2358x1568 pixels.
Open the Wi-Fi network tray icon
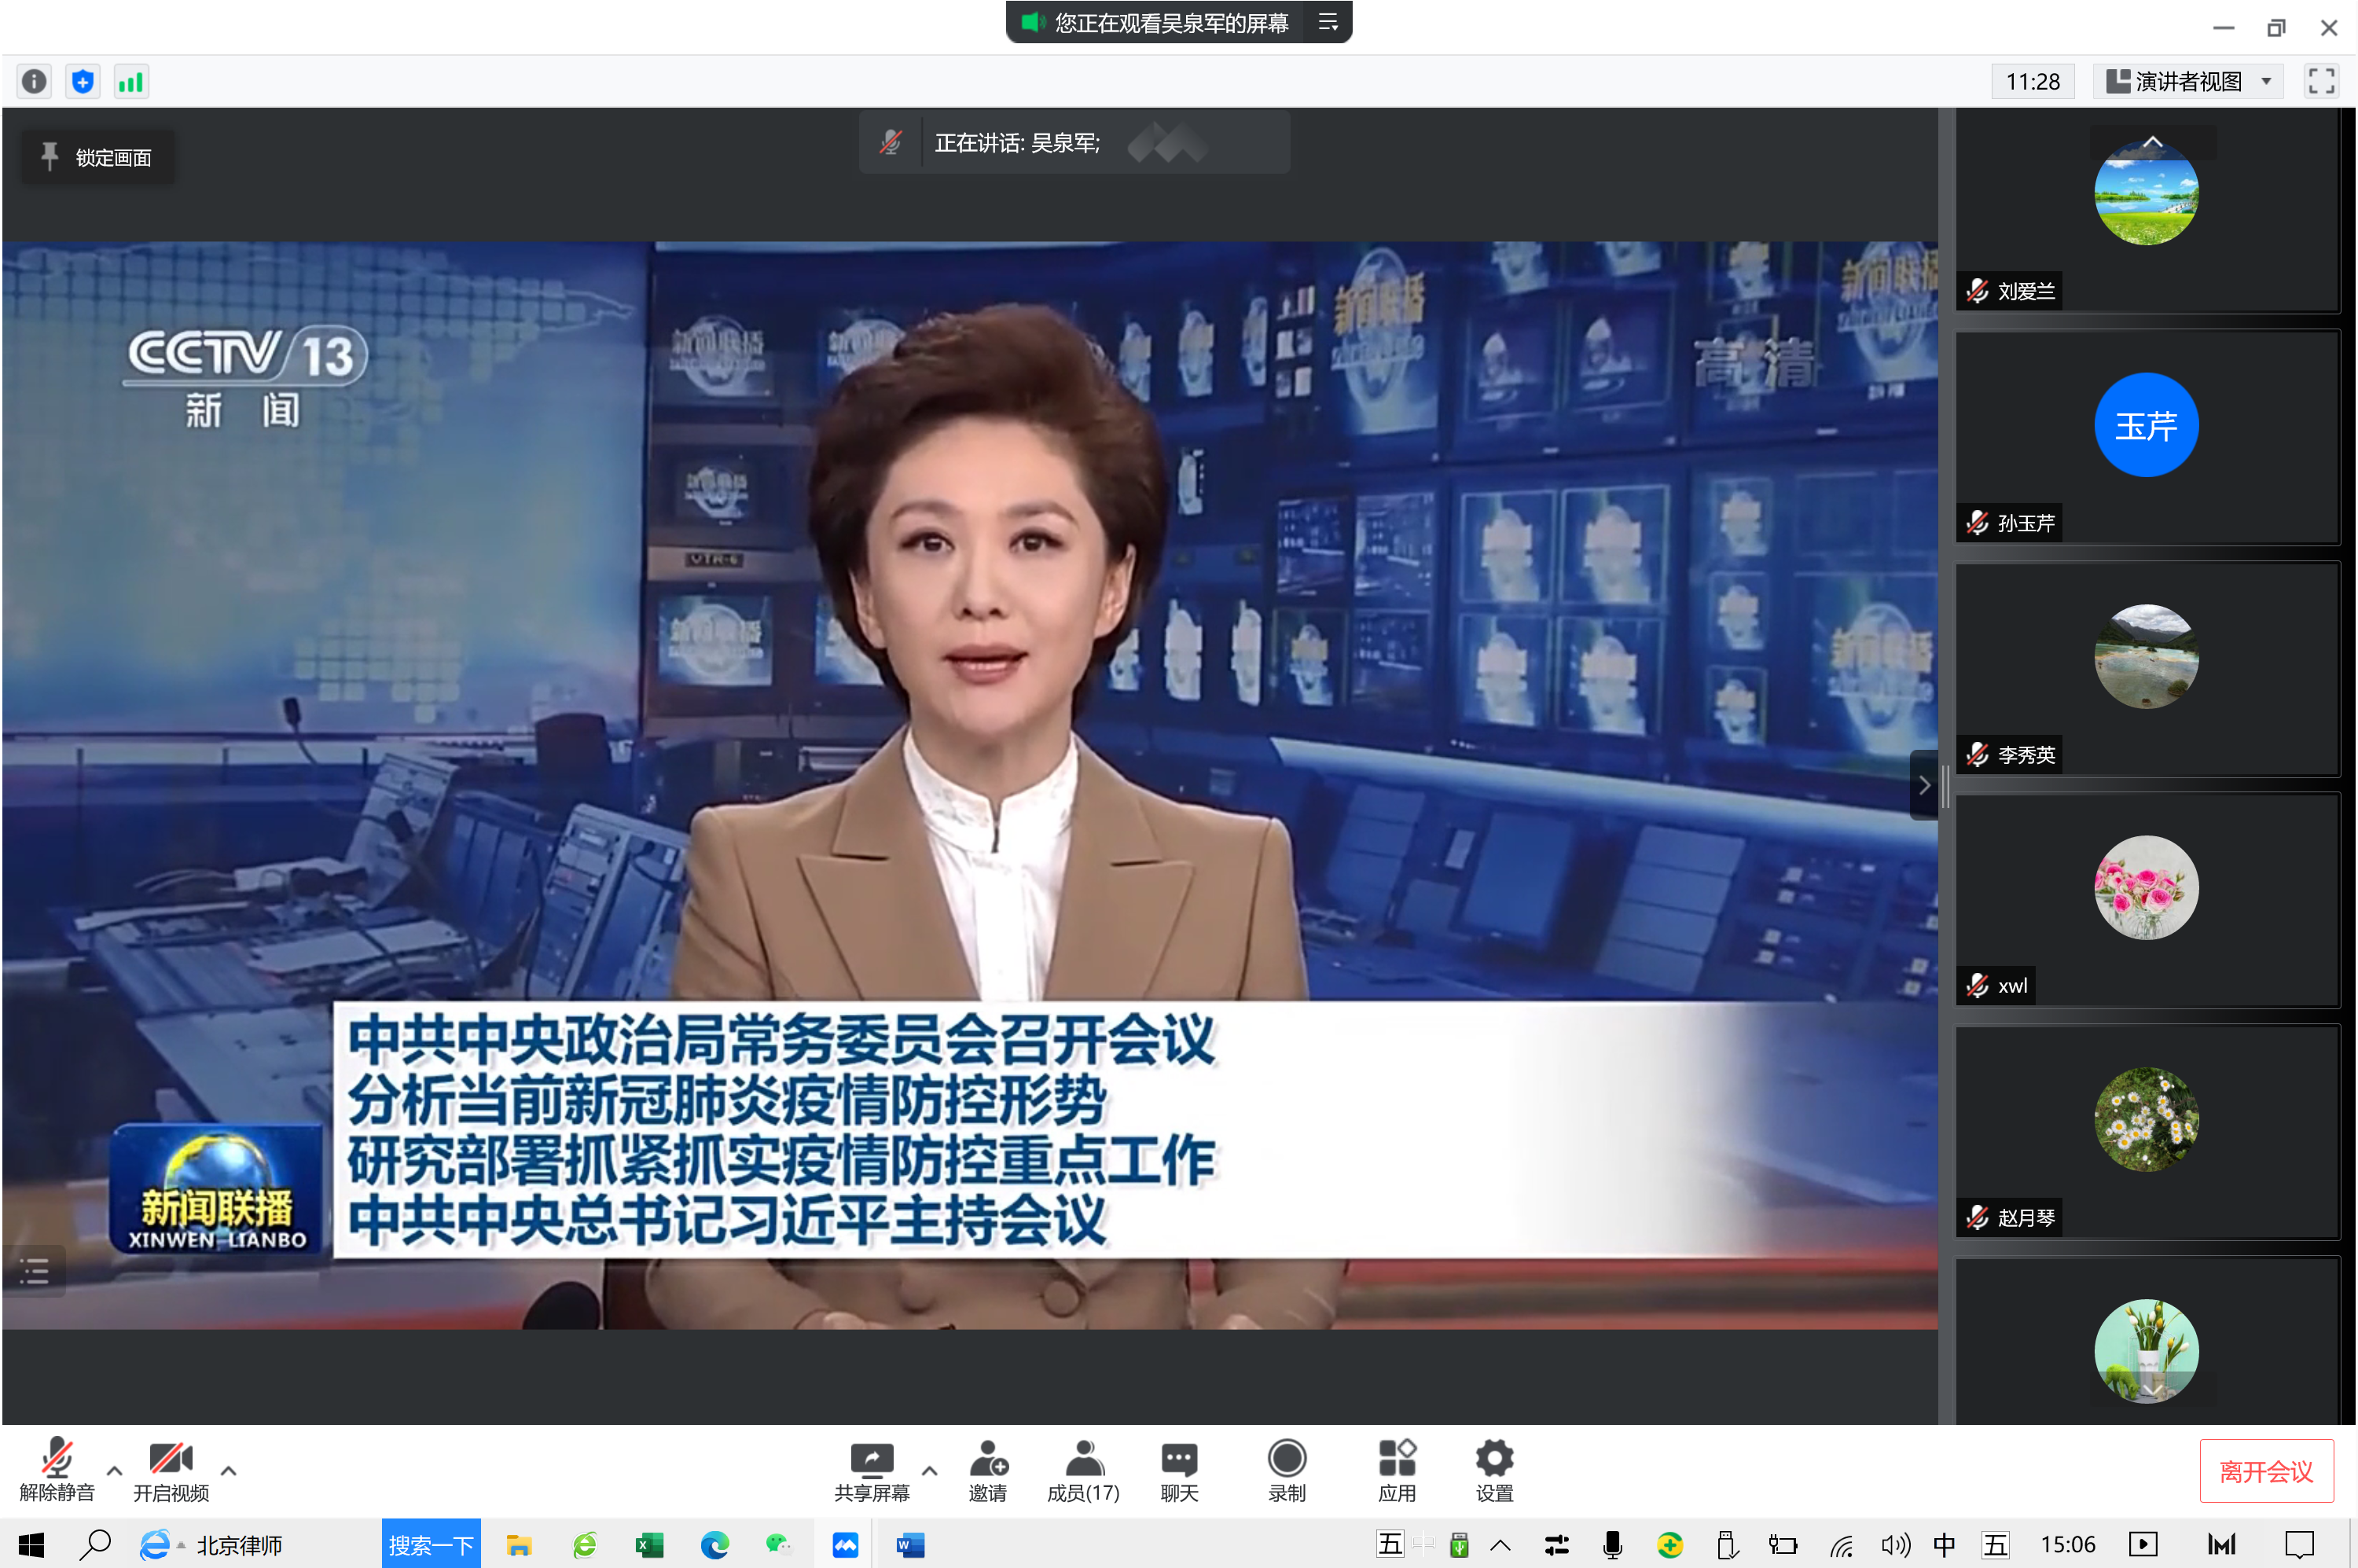pyautogui.click(x=1841, y=1545)
